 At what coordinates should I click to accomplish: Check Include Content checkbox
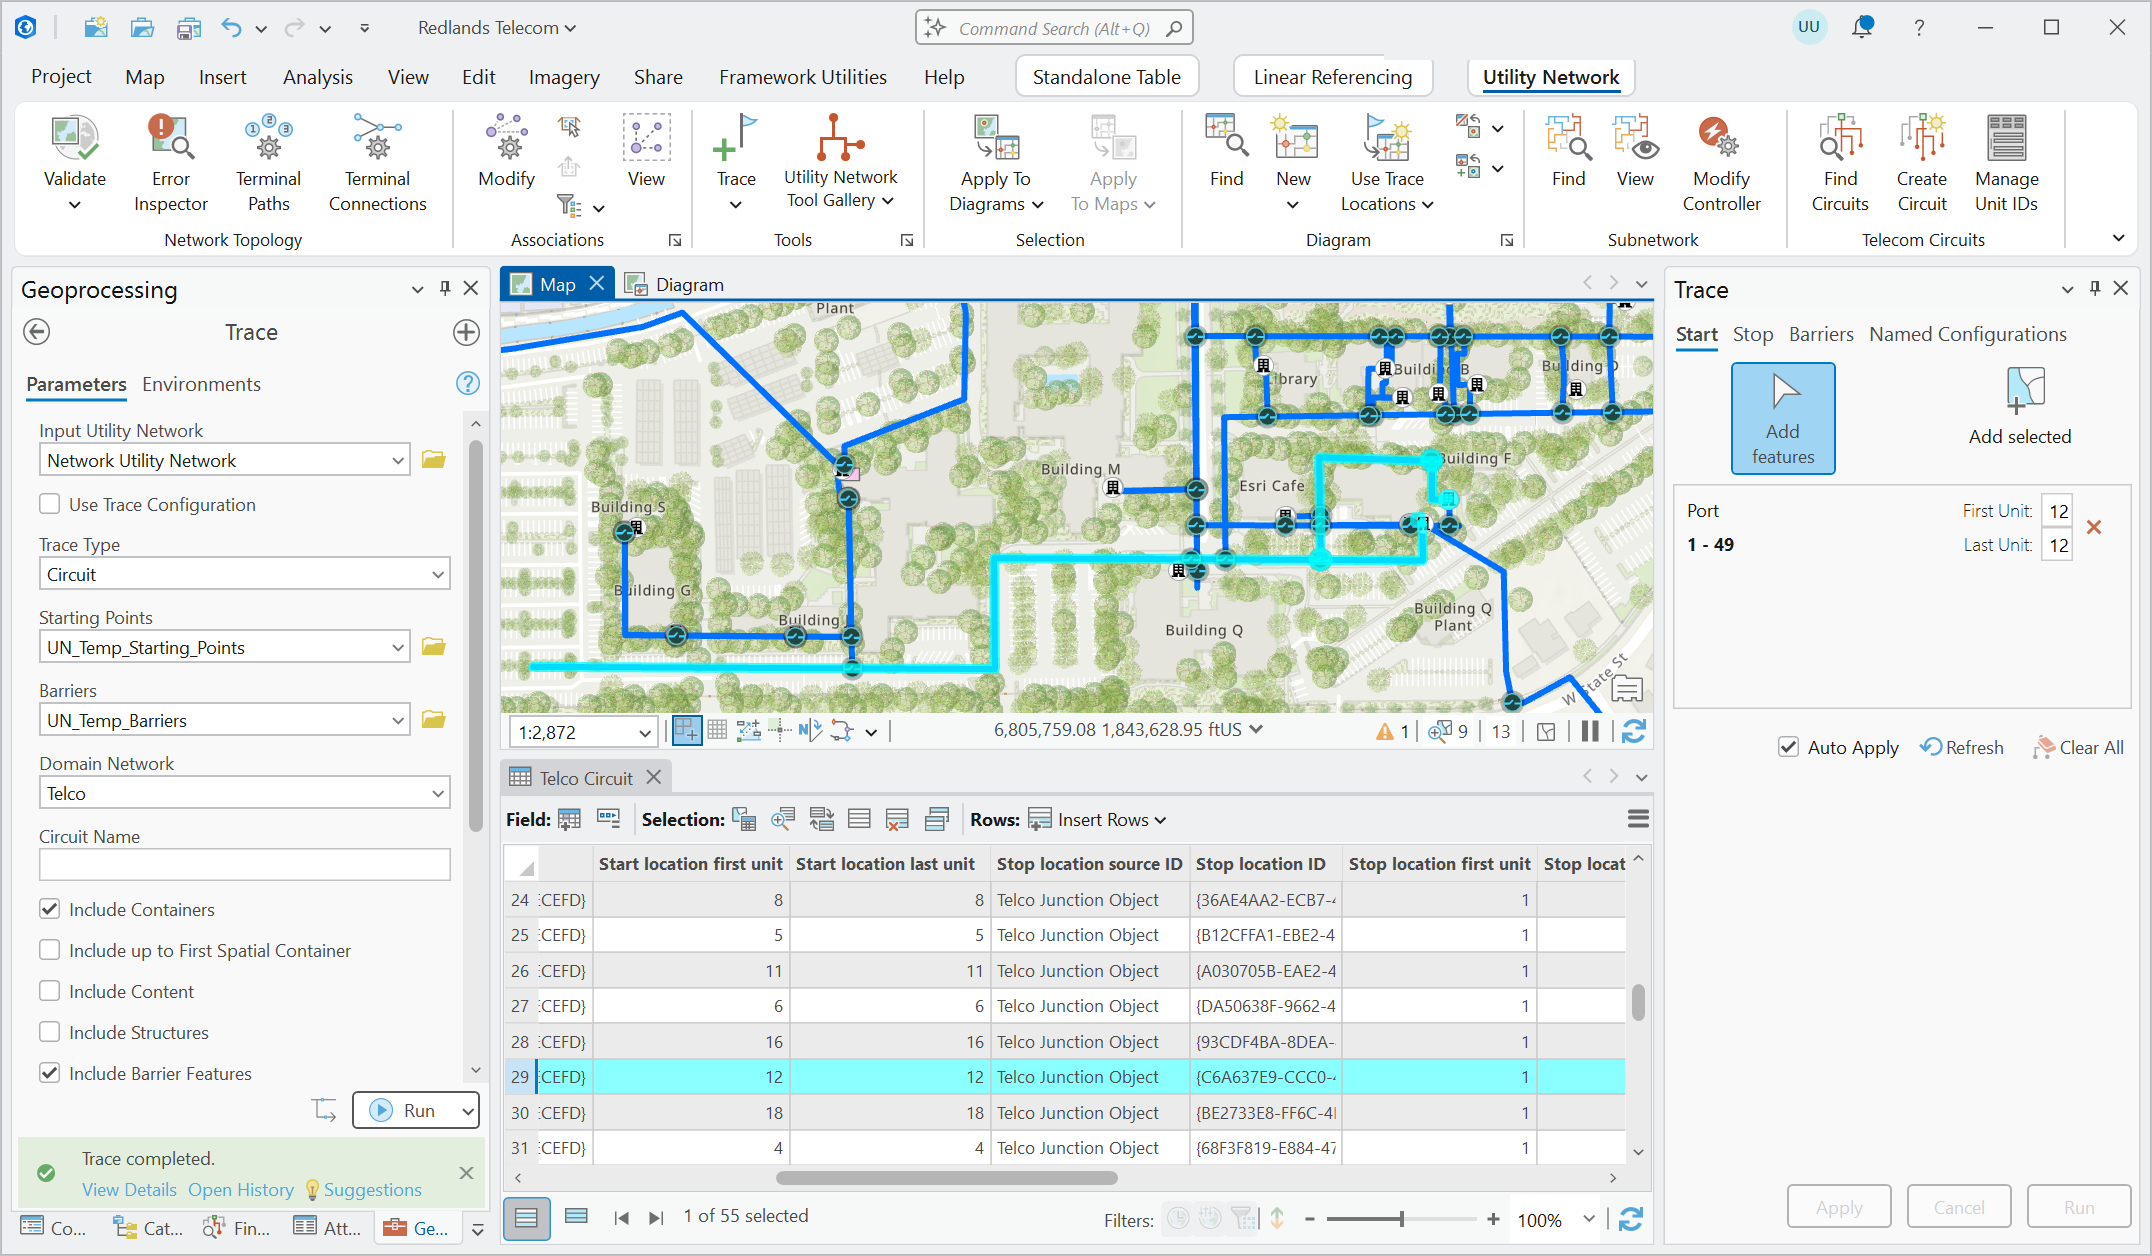tap(49, 991)
